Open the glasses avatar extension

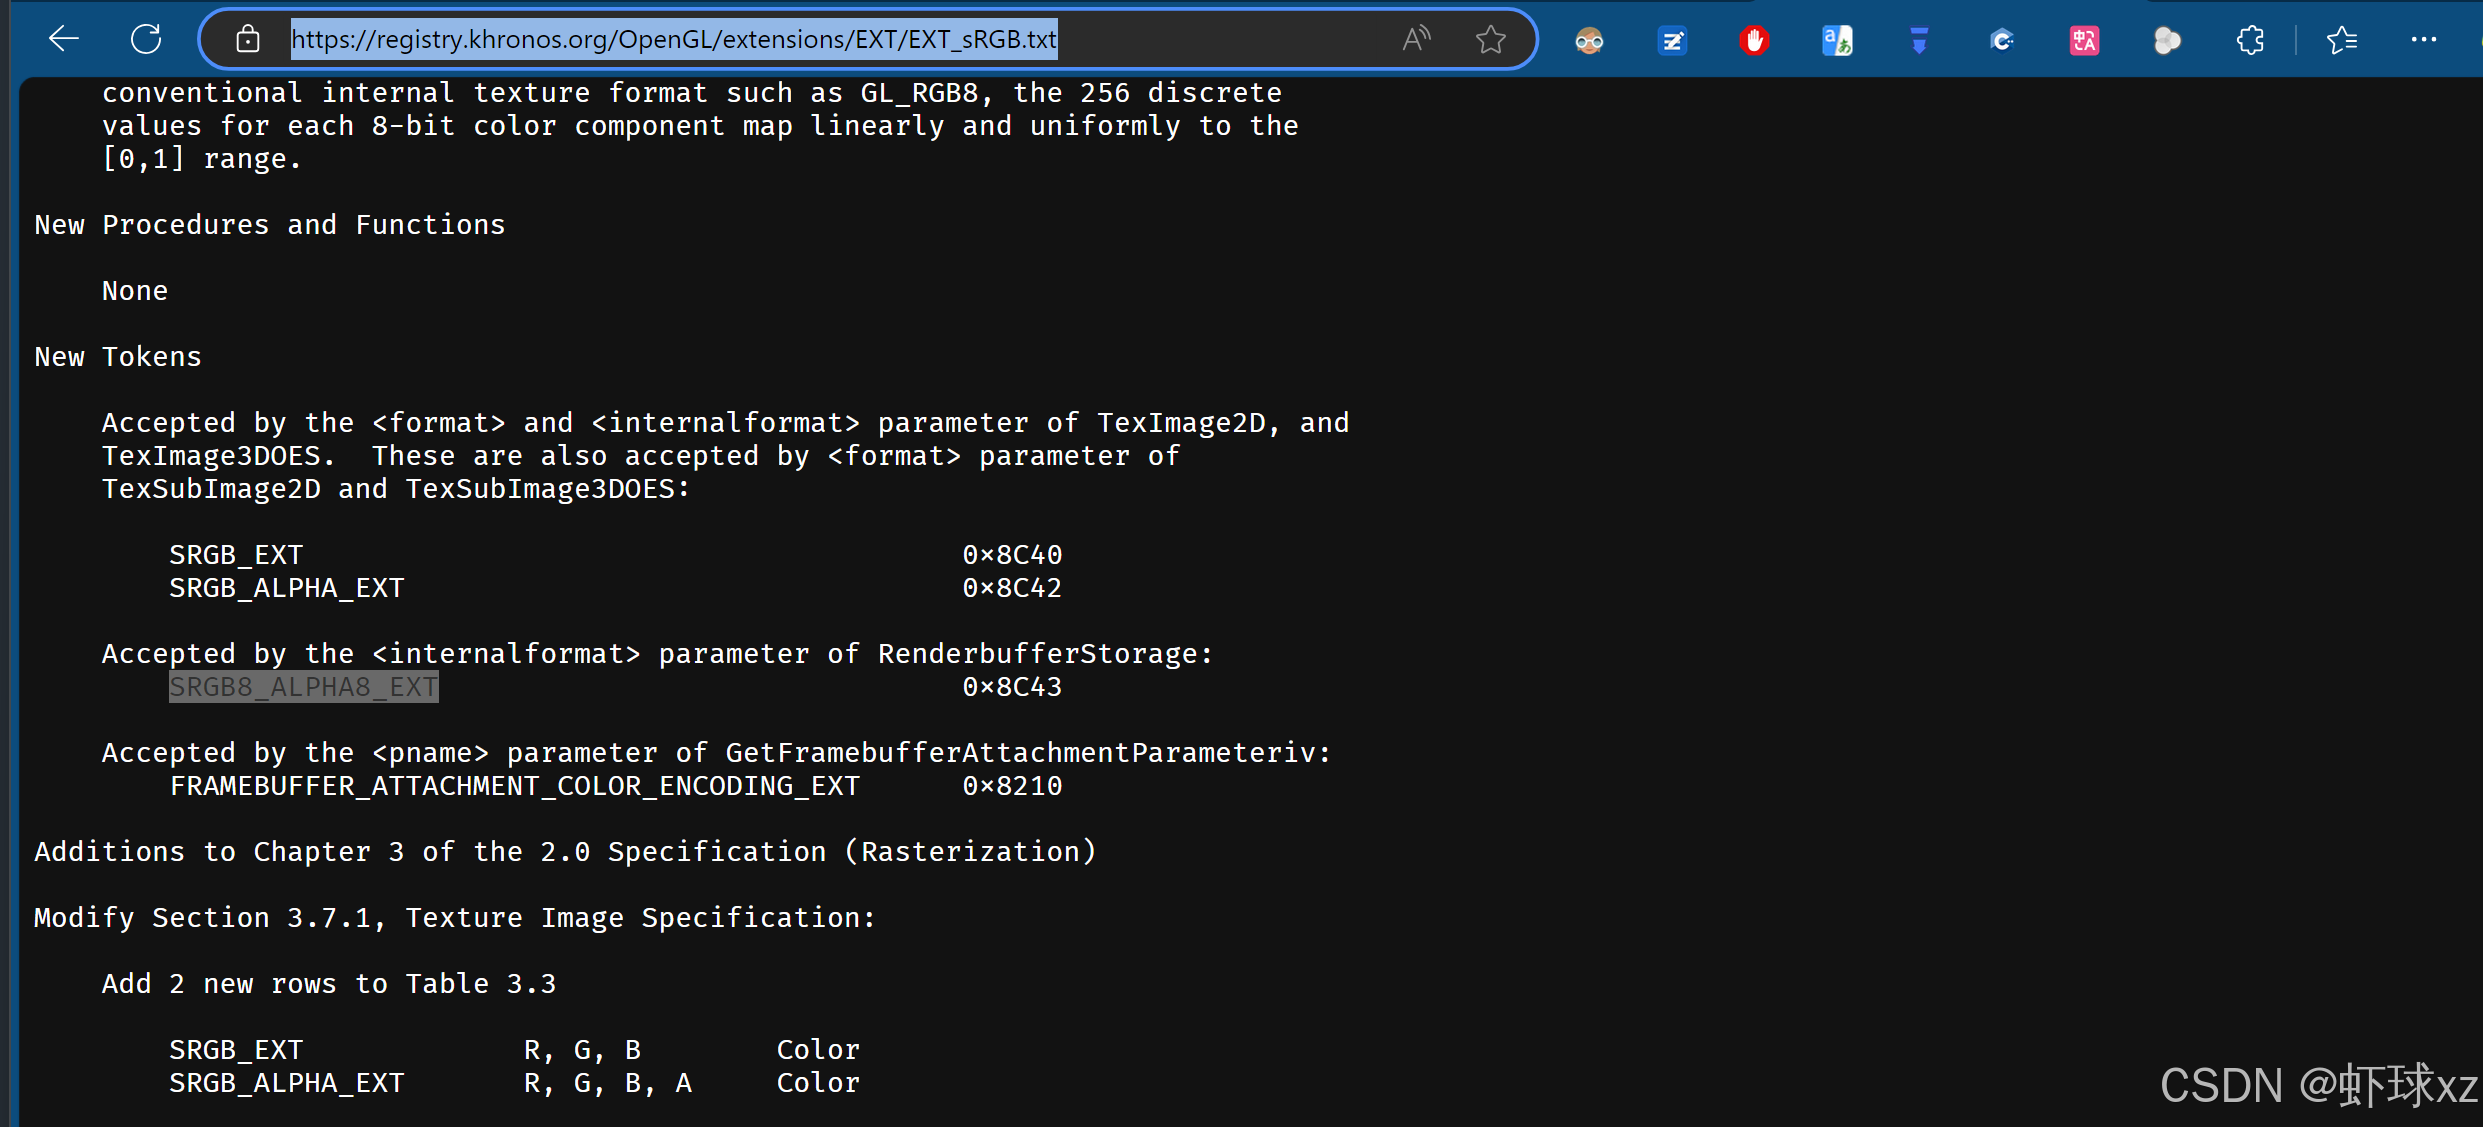point(1589,41)
